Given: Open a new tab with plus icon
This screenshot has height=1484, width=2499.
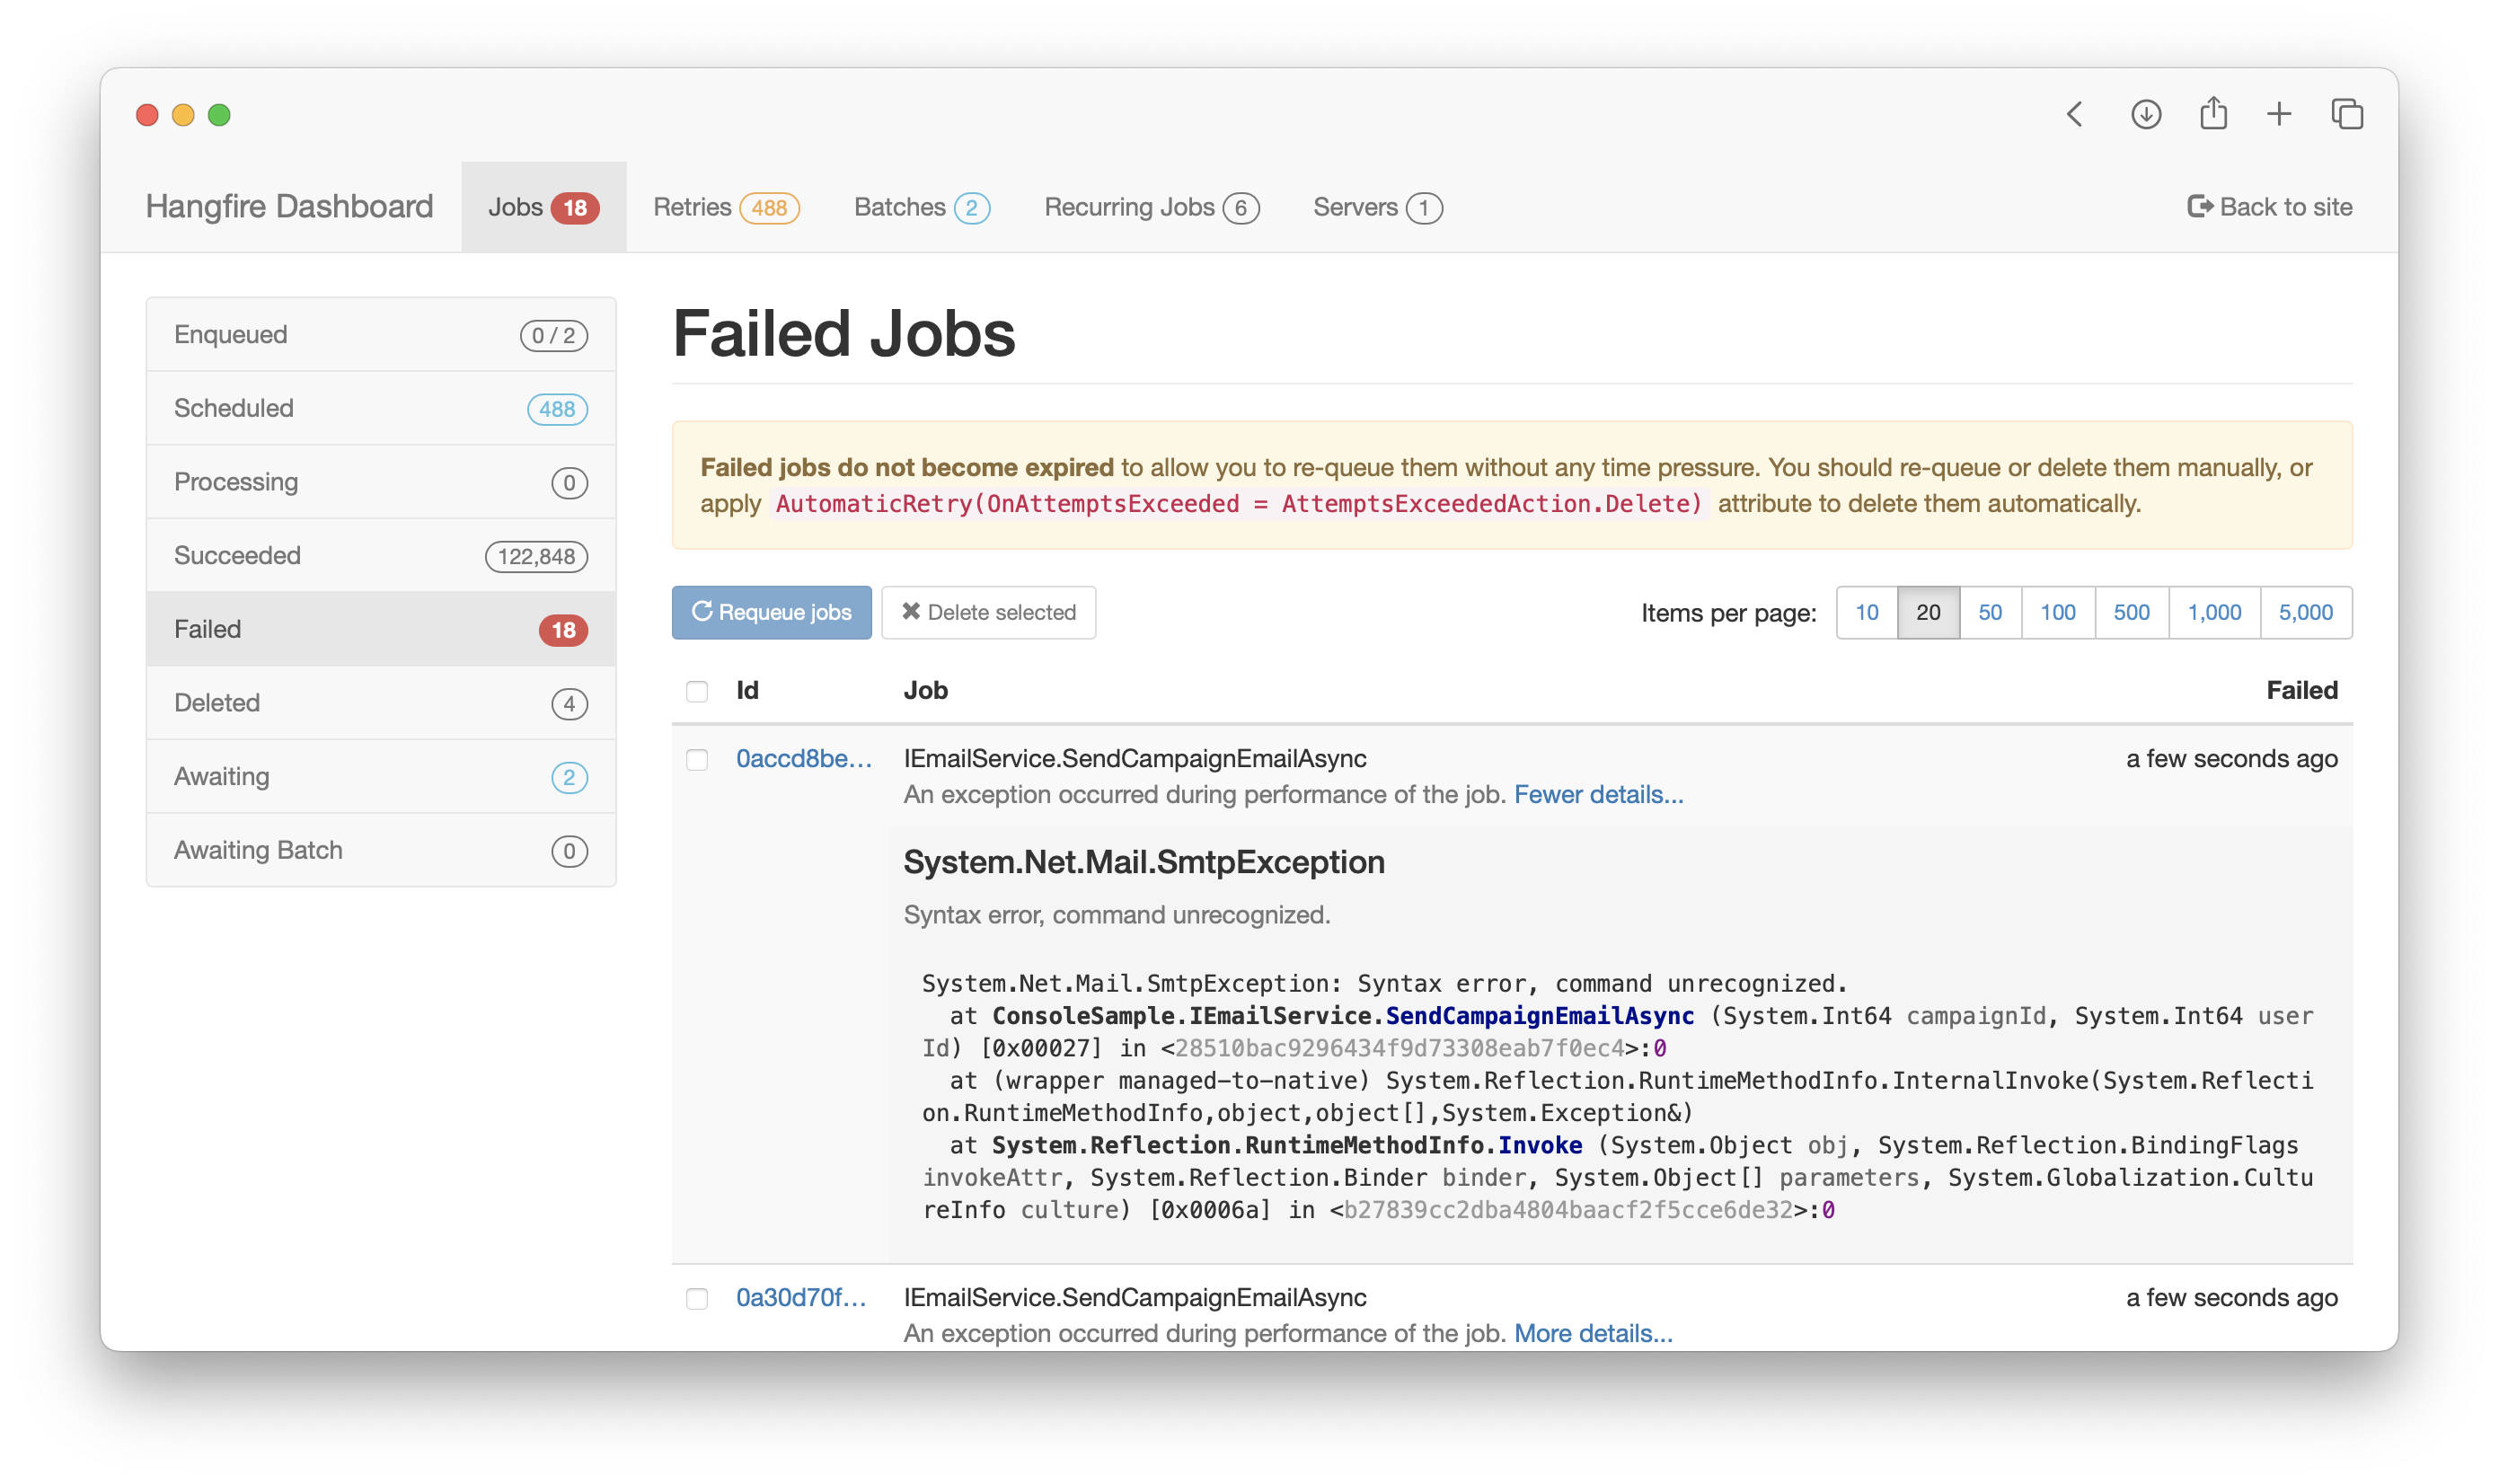Looking at the screenshot, I should (2279, 114).
